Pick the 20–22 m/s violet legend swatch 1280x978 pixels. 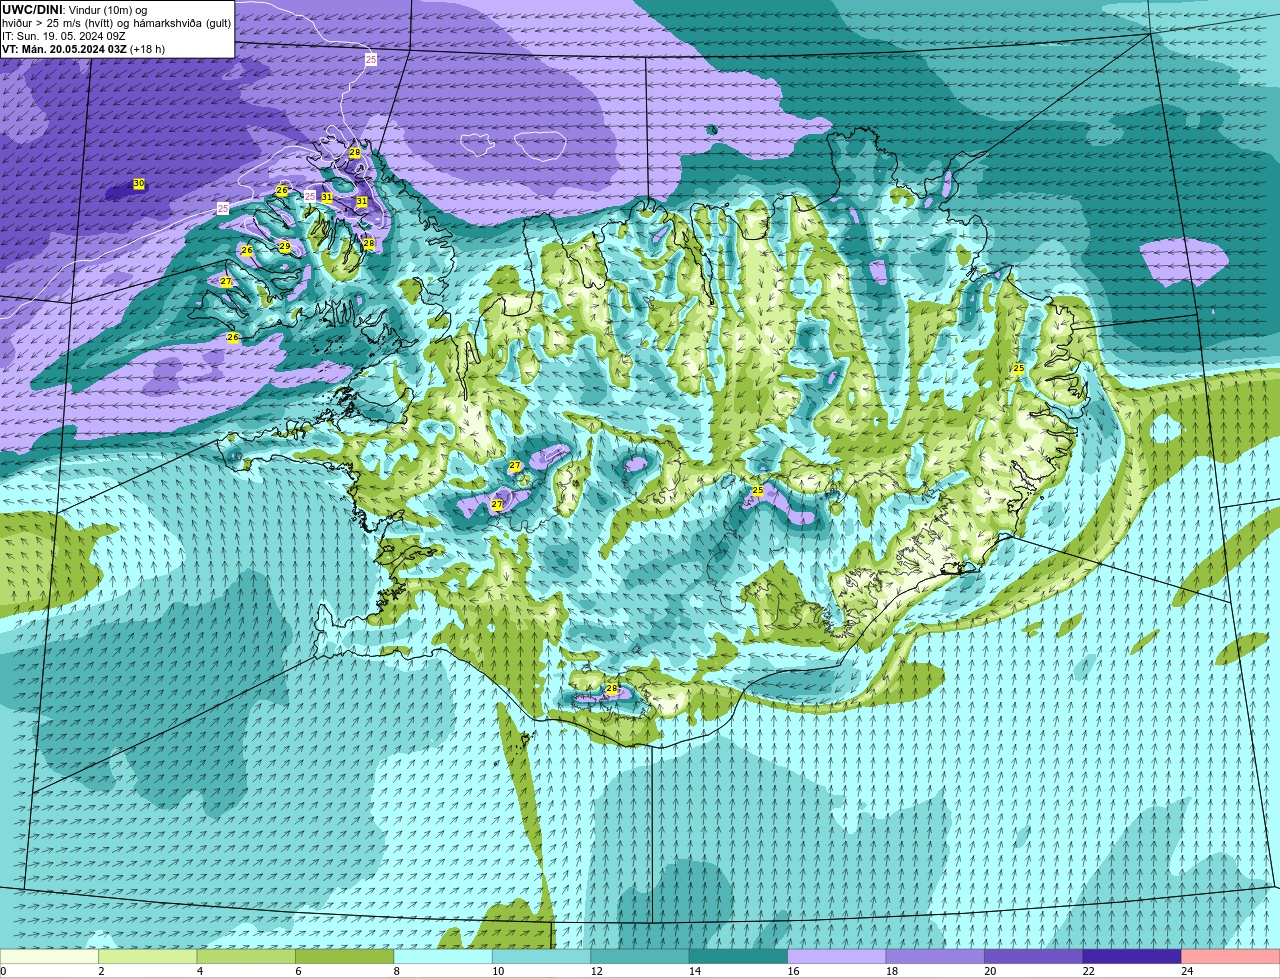[1034, 956]
